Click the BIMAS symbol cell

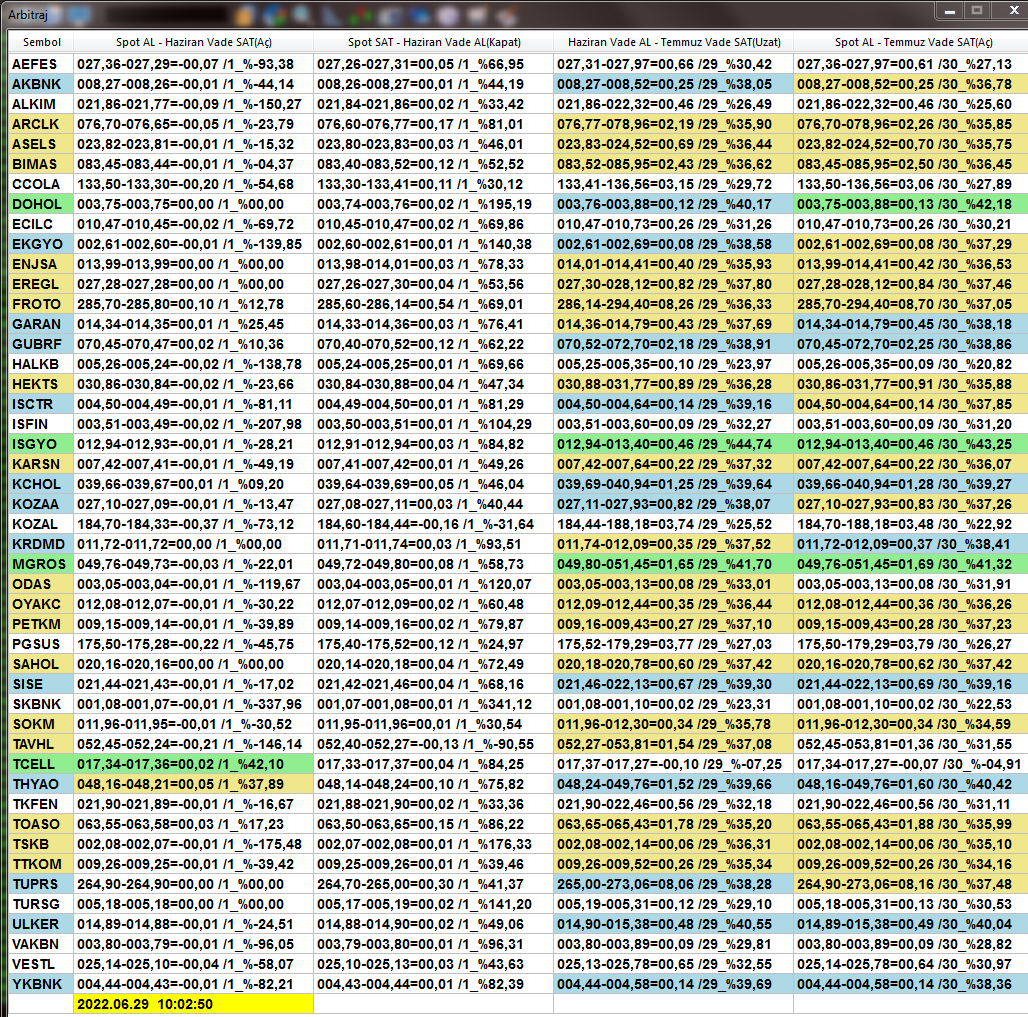(41, 164)
